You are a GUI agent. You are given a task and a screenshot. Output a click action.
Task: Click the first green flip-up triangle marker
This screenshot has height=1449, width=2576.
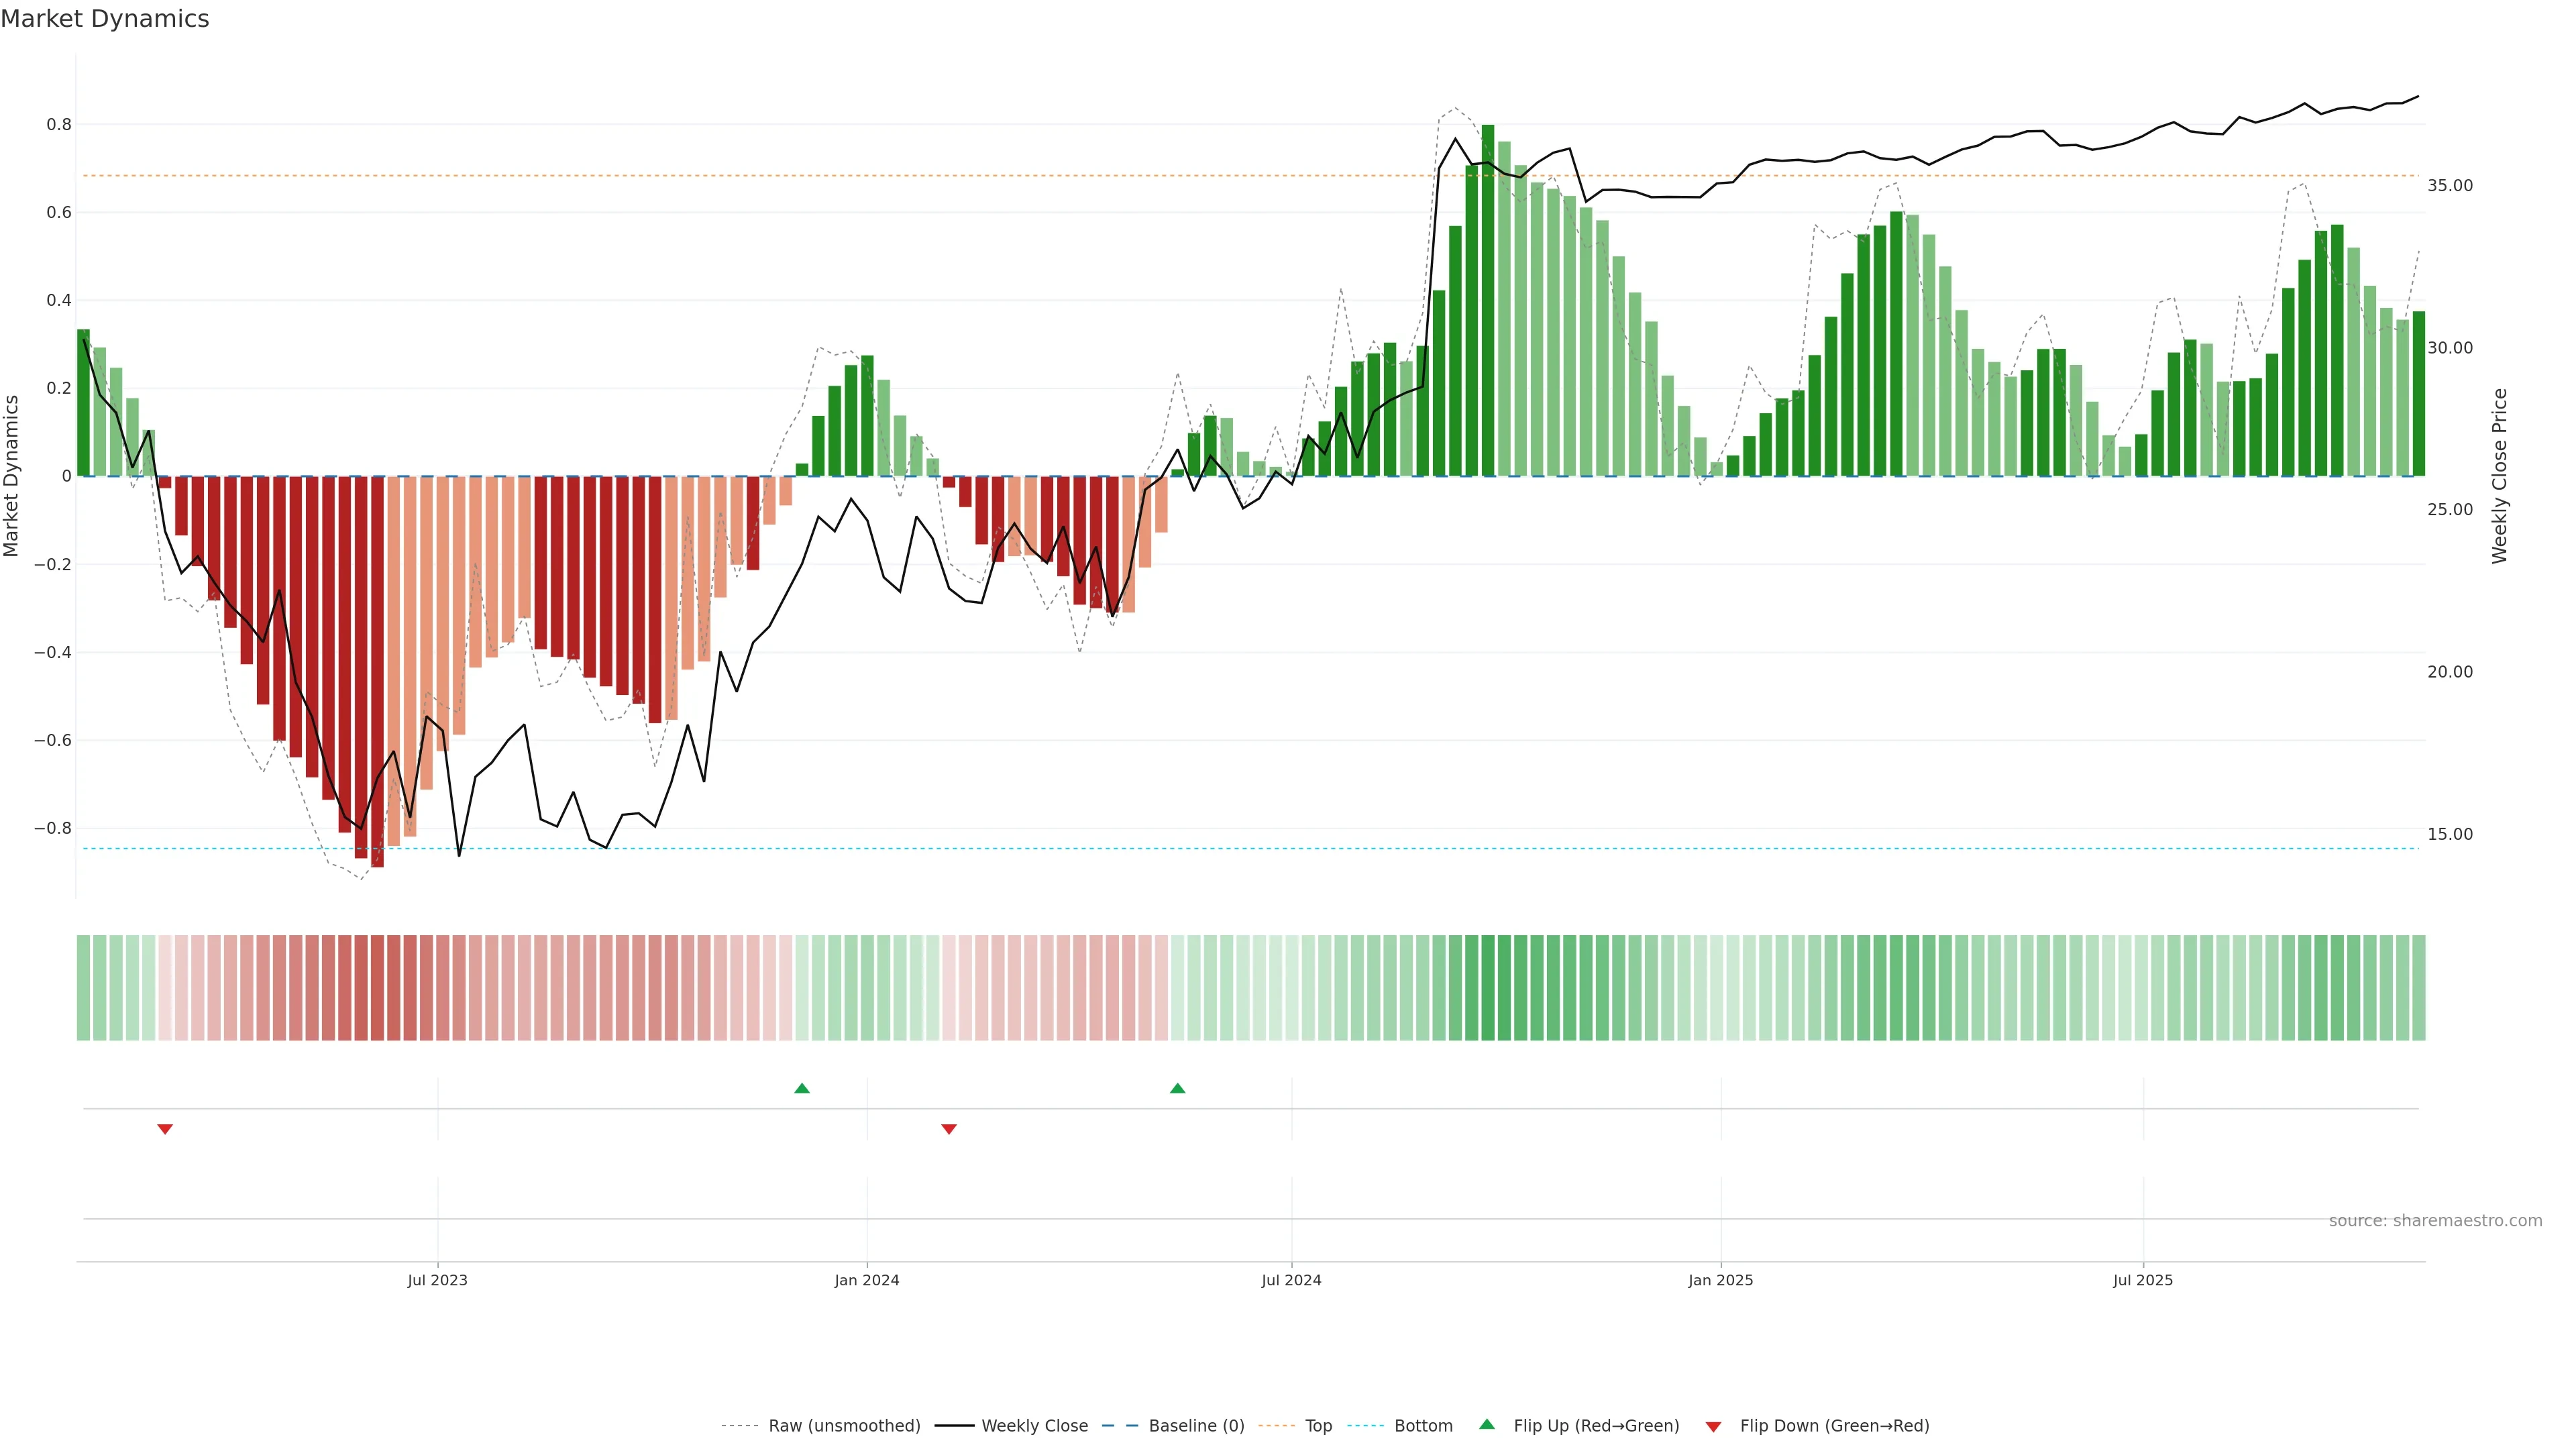(x=802, y=1088)
